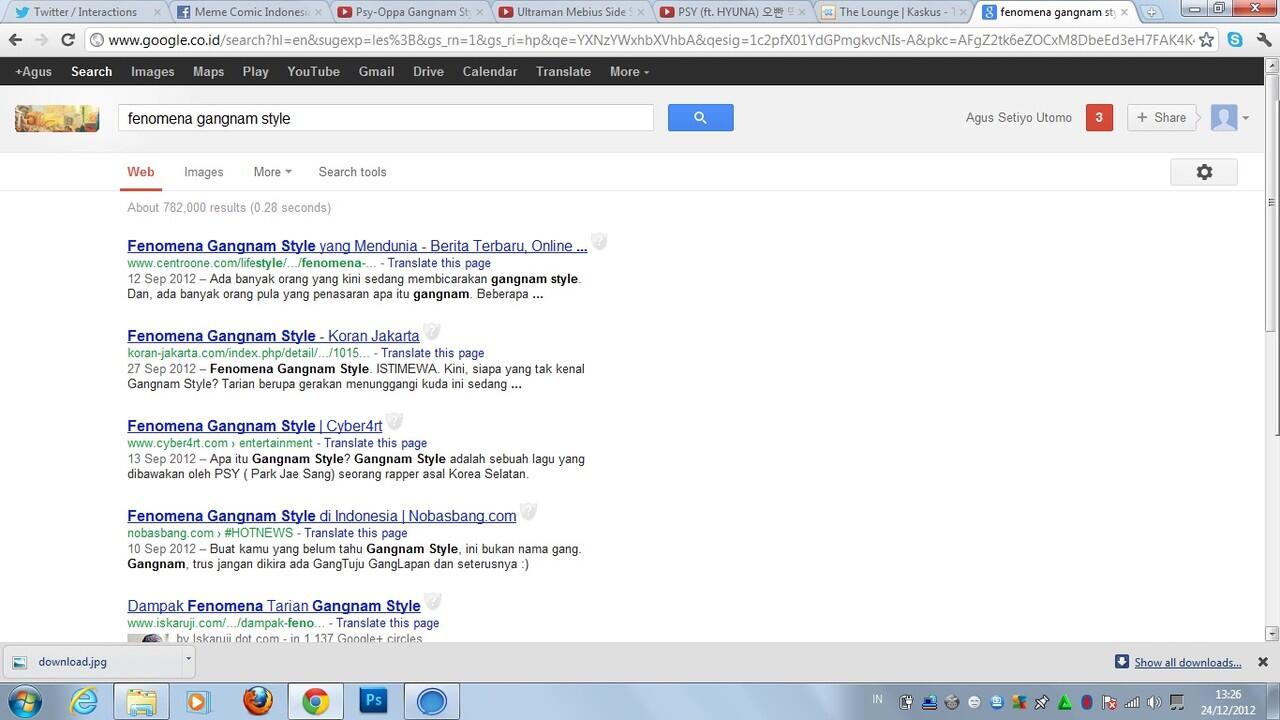Open YouTube in Google top bar
Viewport: 1280px width, 720px height.
[x=313, y=72]
